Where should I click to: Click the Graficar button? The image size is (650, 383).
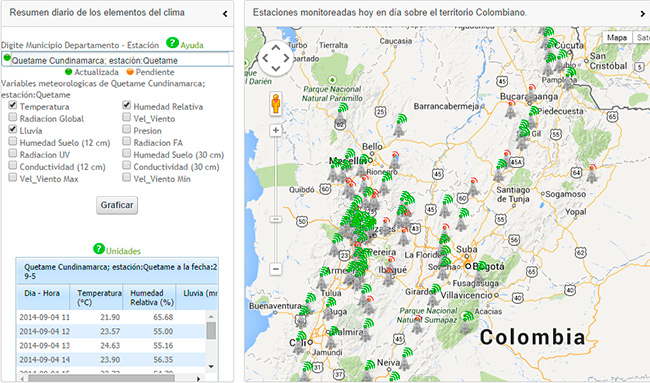[x=117, y=205]
